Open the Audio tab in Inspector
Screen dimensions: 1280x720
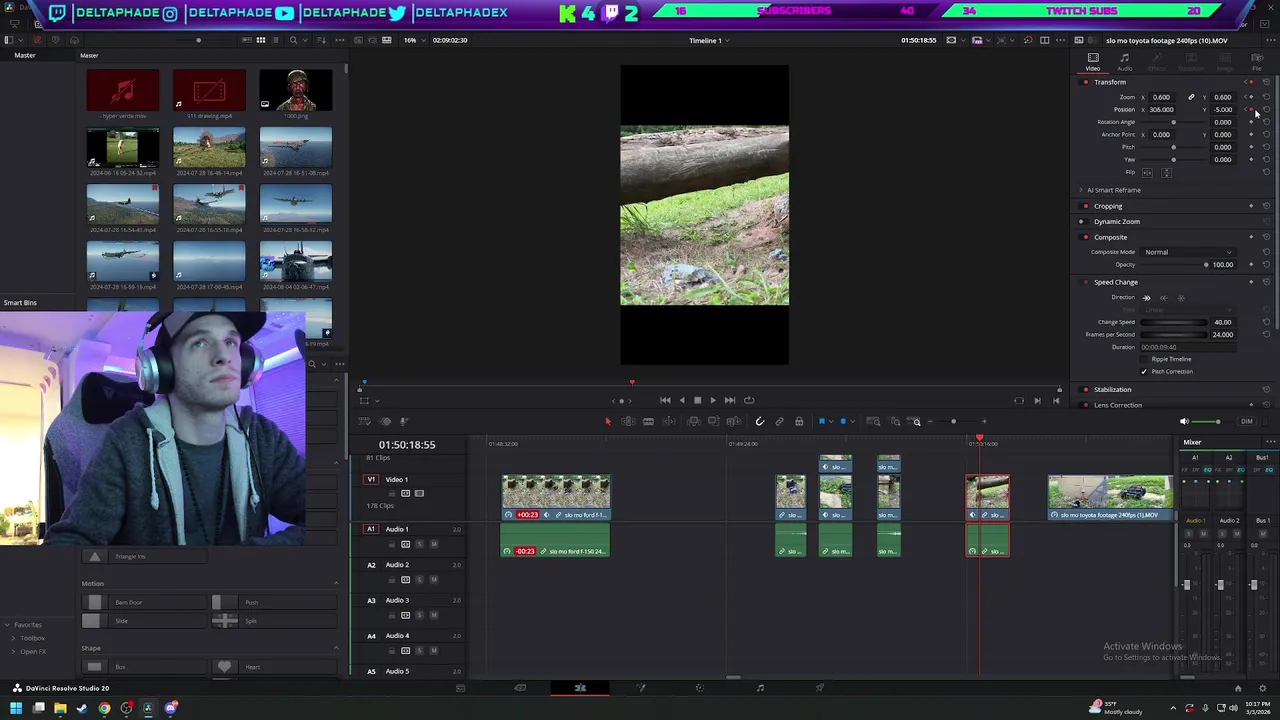(x=1125, y=63)
